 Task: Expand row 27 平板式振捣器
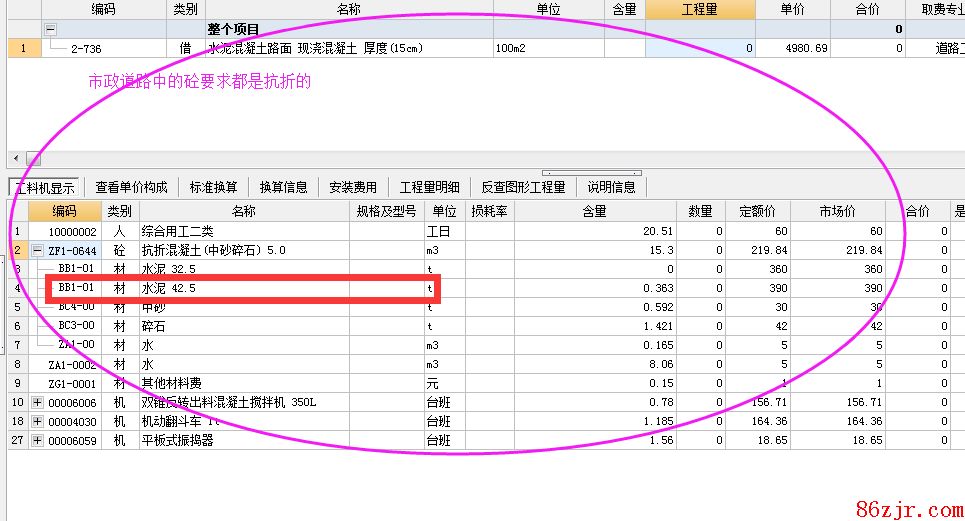point(38,440)
